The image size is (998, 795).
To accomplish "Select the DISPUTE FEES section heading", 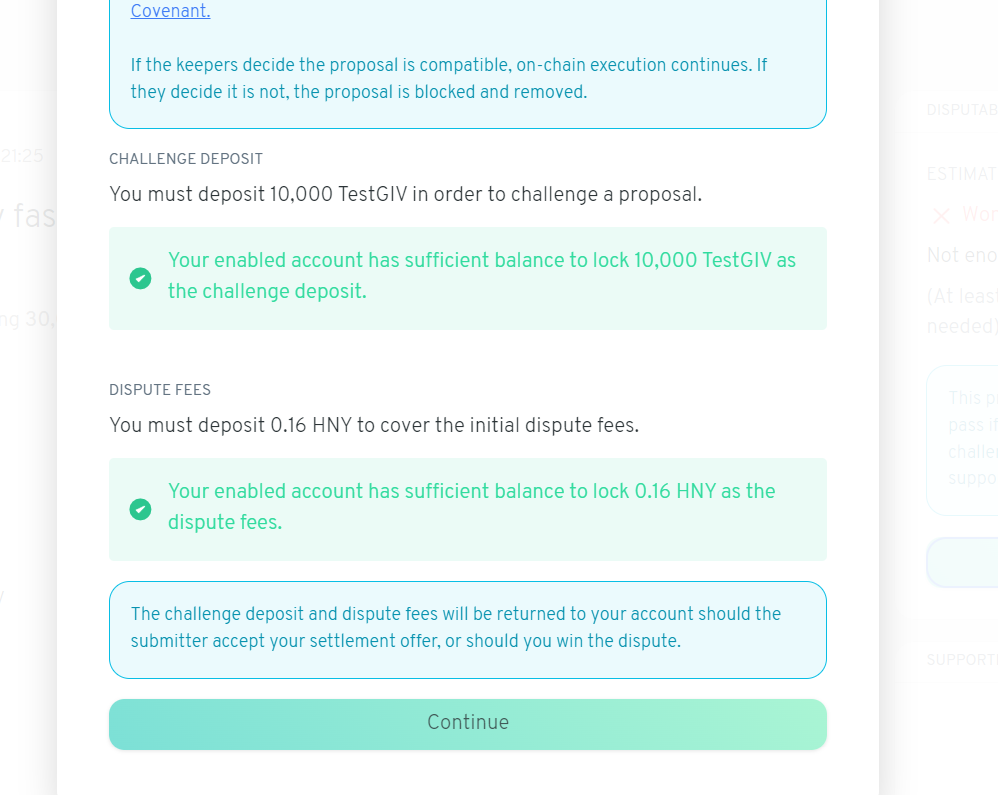I will pos(160,390).
